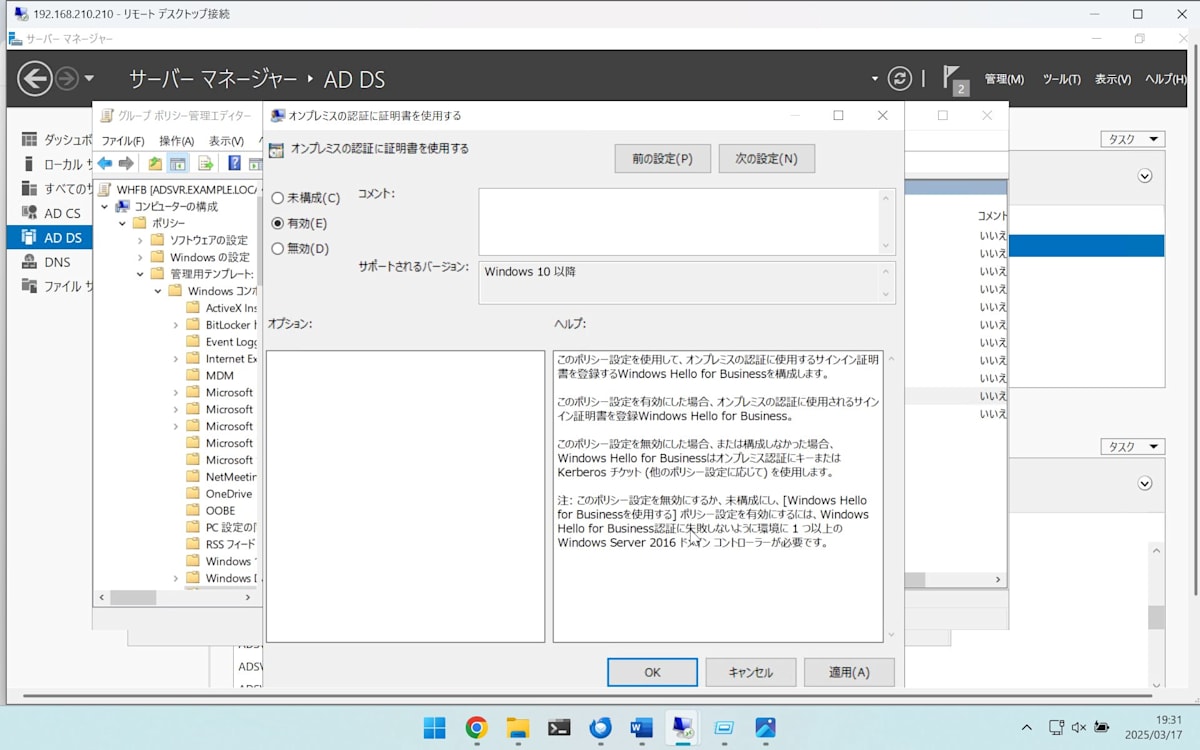
Task: Open the notifications flag showing 2 alerts
Action: click(x=953, y=78)
